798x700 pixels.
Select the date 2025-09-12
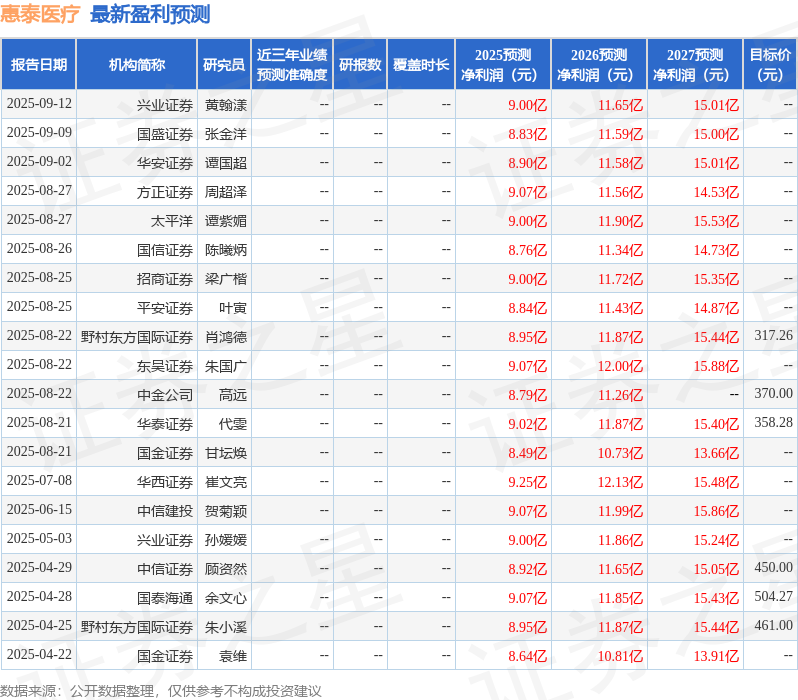39,104
